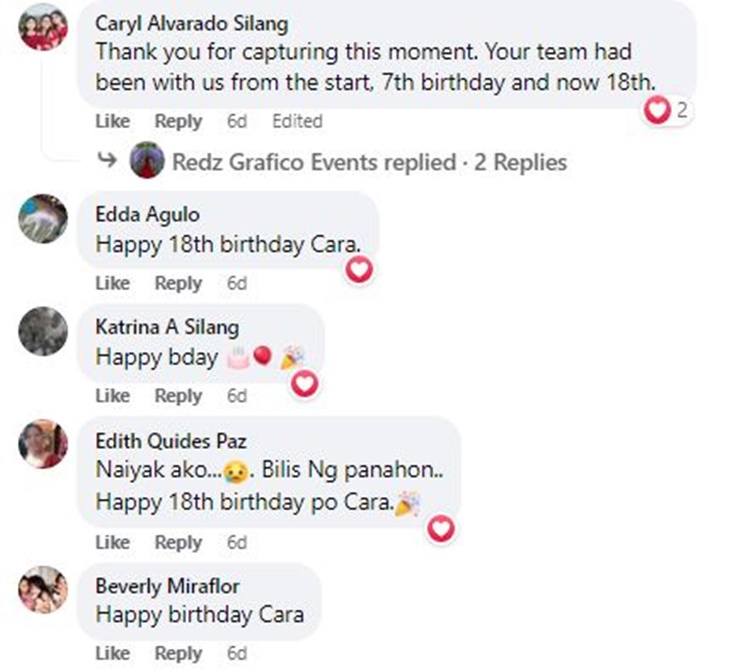Click heart reaction on Katrina's comment

[x=304, y=382]
